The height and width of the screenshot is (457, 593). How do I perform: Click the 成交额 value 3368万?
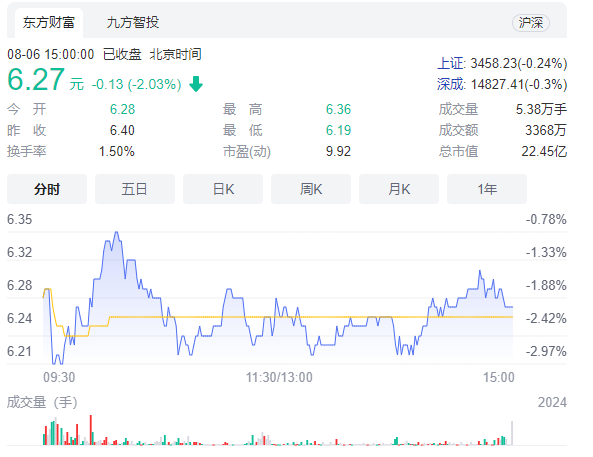click(546, 131)
